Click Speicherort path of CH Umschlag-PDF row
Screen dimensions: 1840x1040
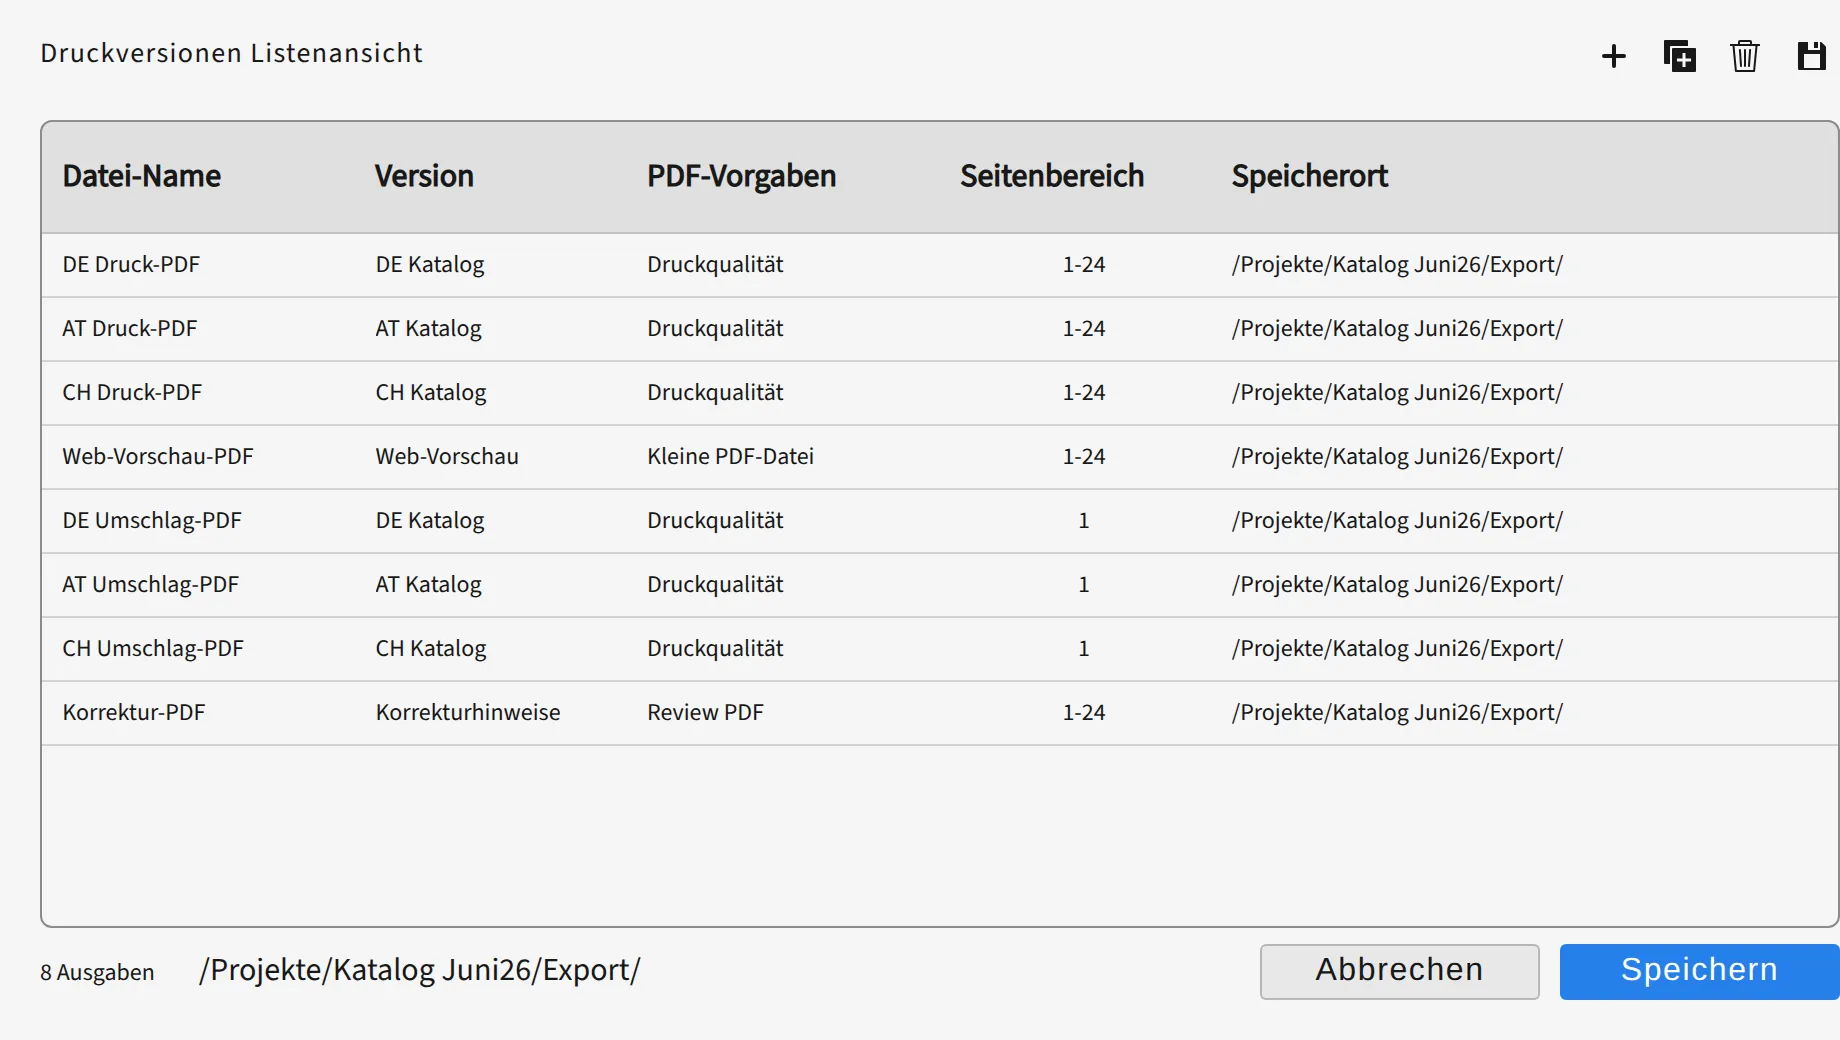point(1397,649)
